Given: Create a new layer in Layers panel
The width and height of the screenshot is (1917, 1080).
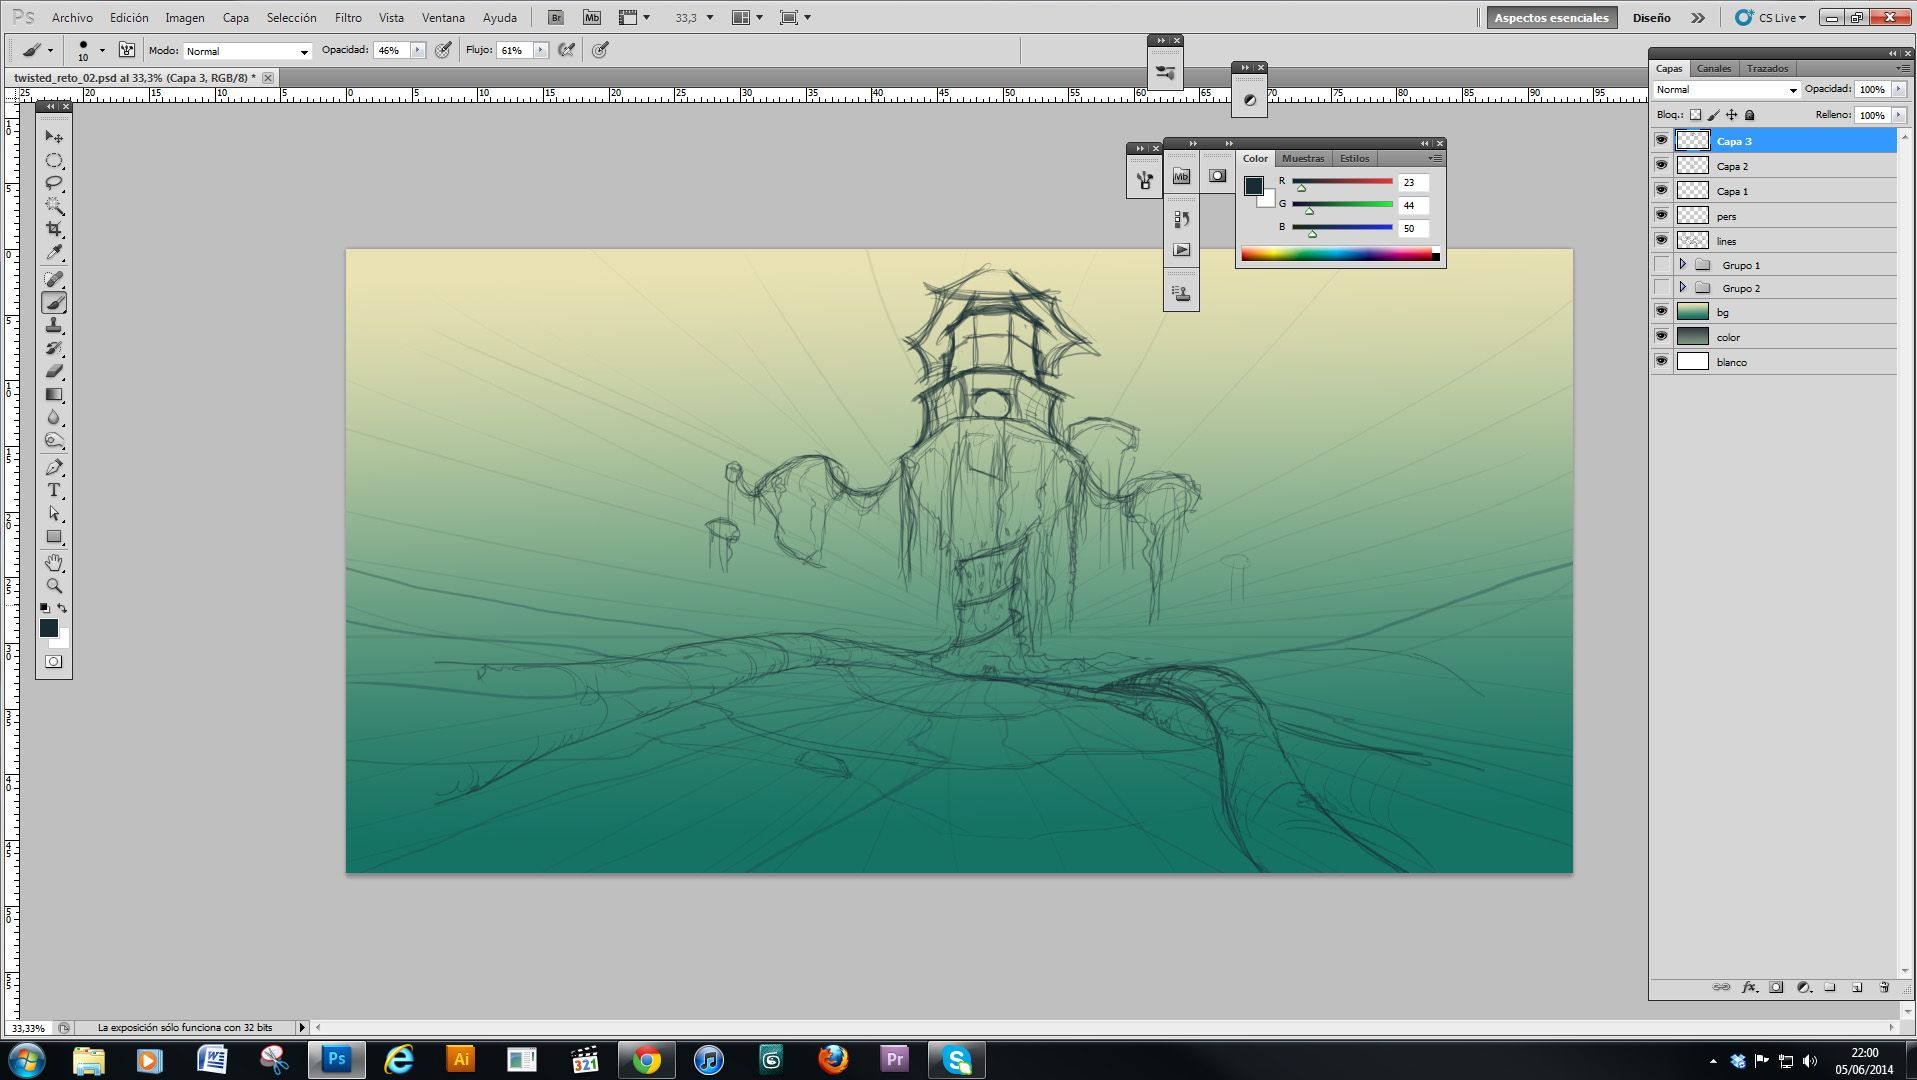Looking at the screenshot, I should point(1856,987).
